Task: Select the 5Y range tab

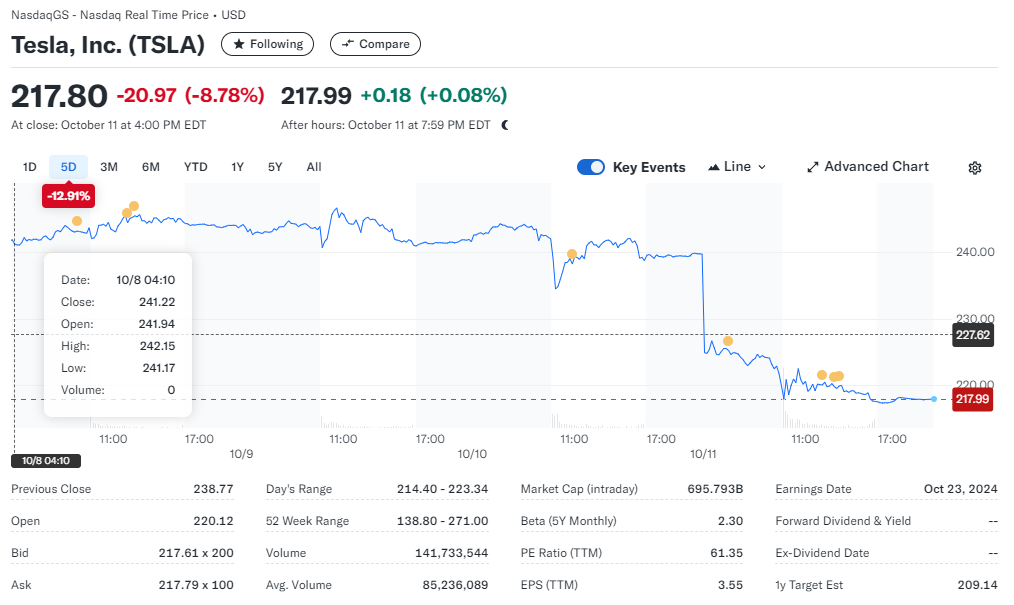Action: coord(275,167)
